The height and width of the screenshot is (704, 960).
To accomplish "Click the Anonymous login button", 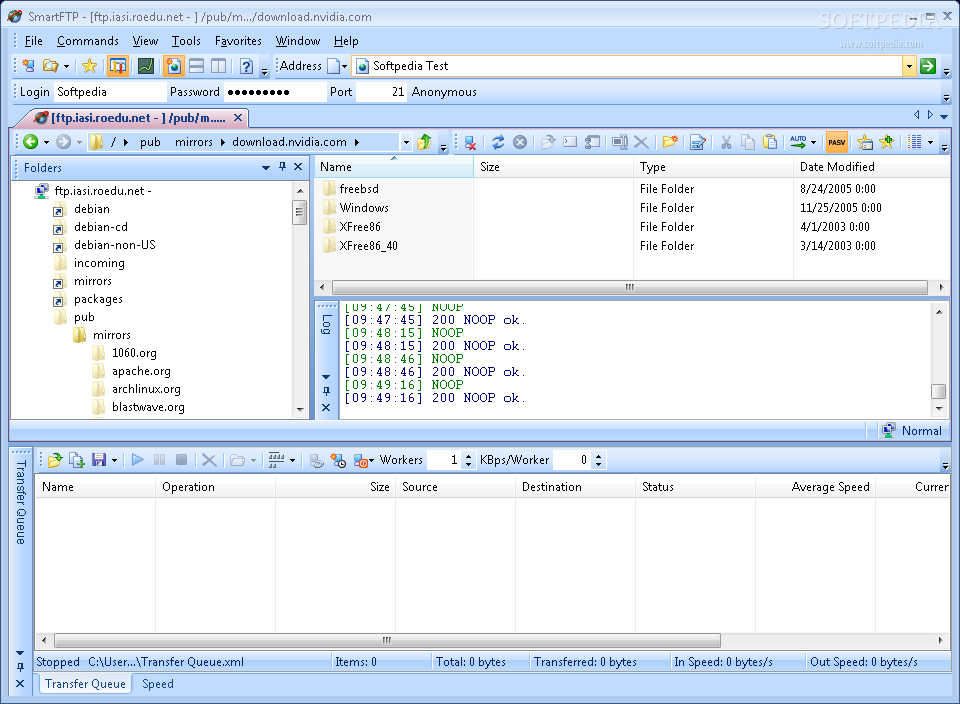I will point(444,92).
